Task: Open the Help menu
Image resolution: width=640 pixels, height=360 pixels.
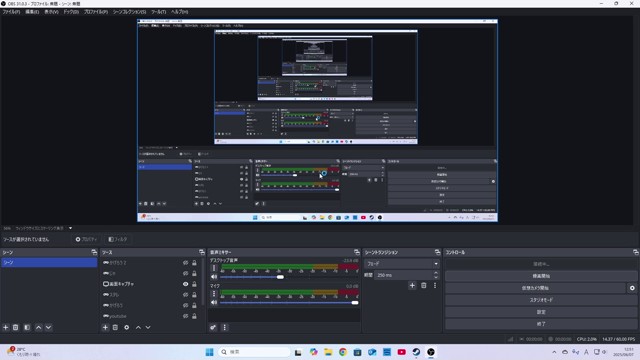Action: (180, 12)
